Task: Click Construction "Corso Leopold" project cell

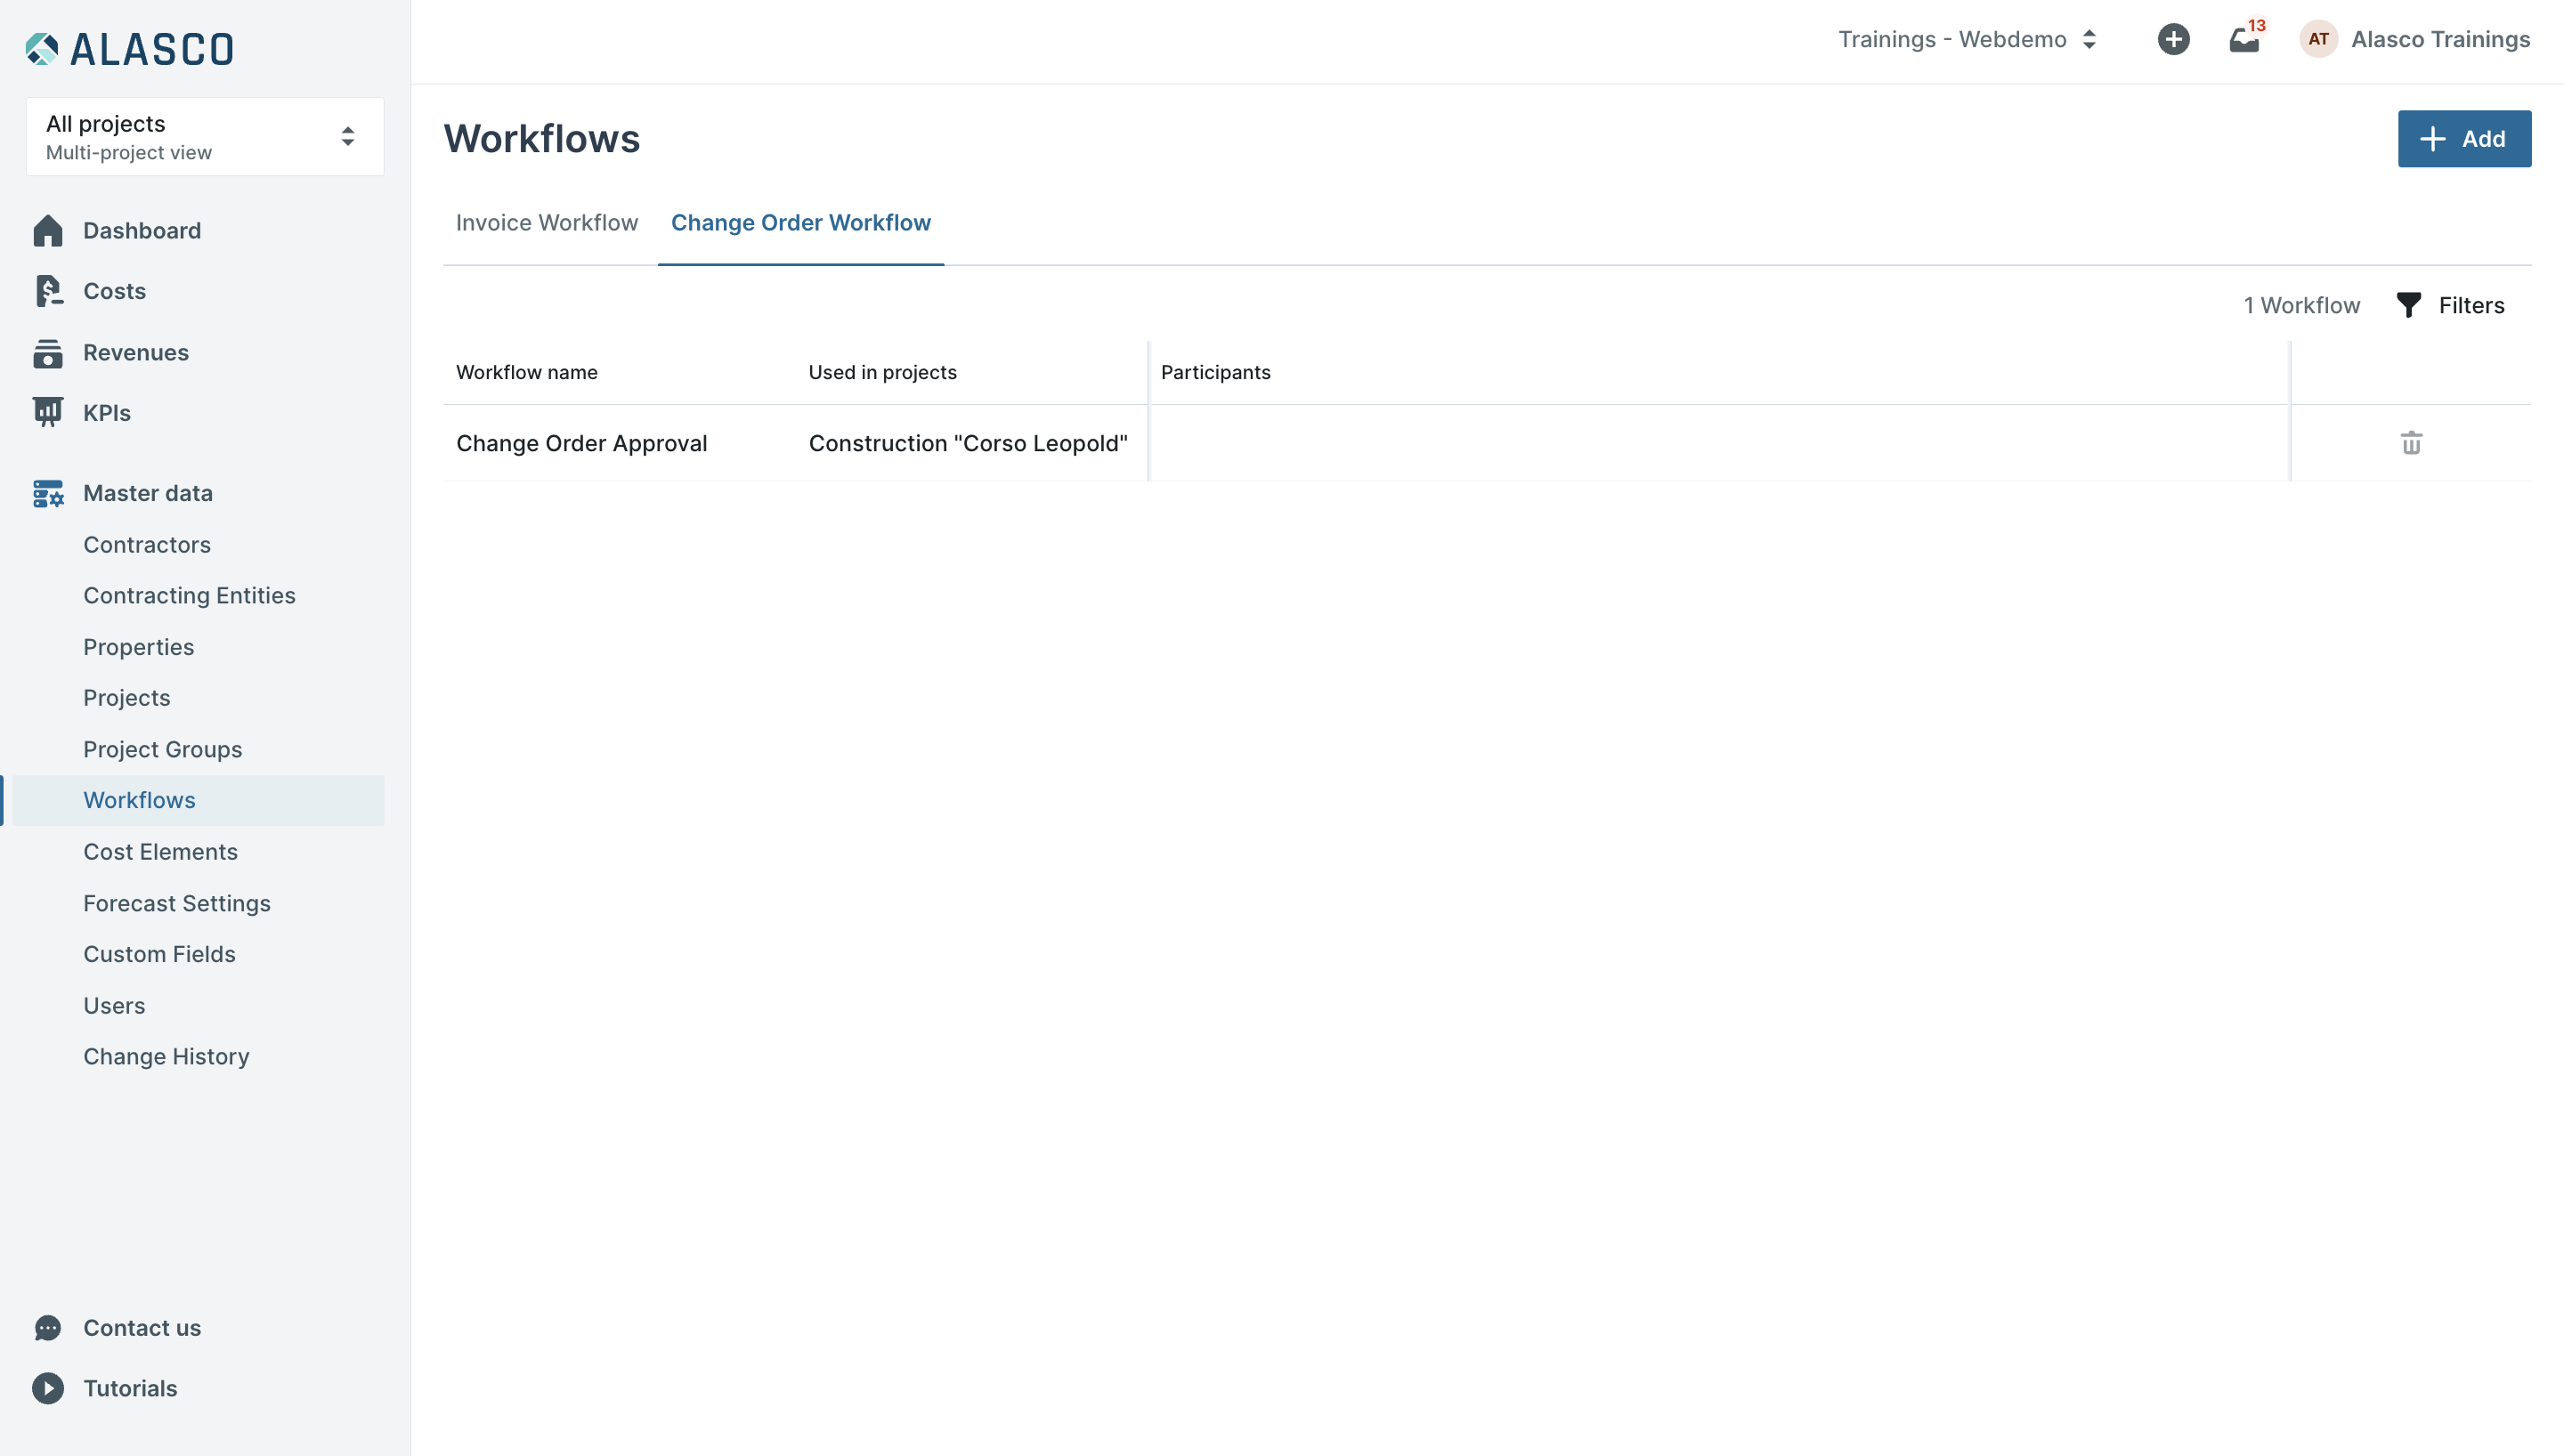Action: [x=967, y=443]
